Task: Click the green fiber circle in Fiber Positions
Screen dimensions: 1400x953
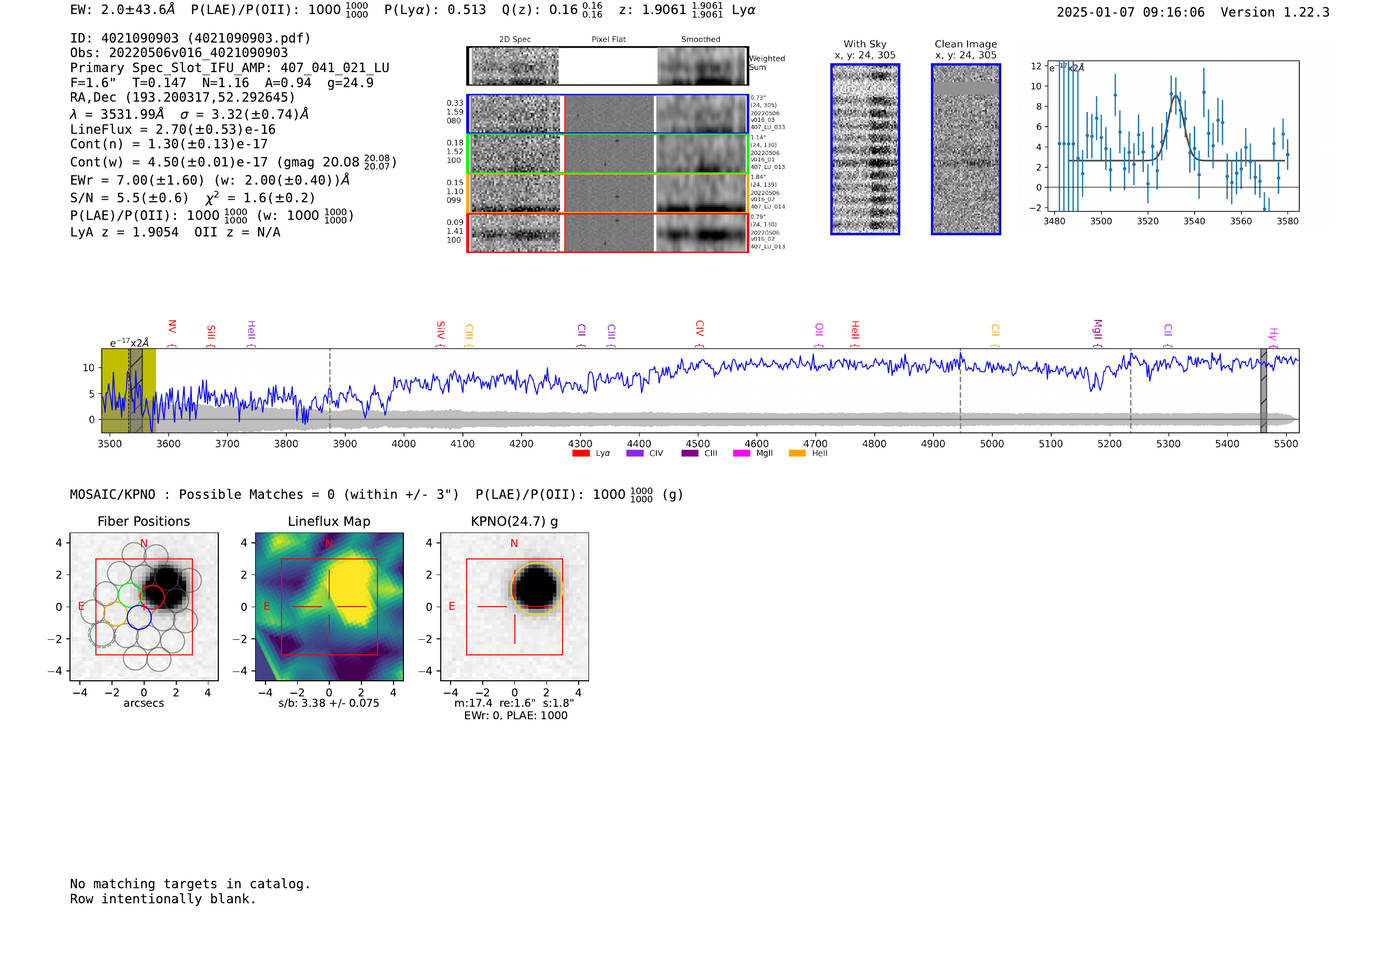Action: pyautogui.click(x=130, y=594)
